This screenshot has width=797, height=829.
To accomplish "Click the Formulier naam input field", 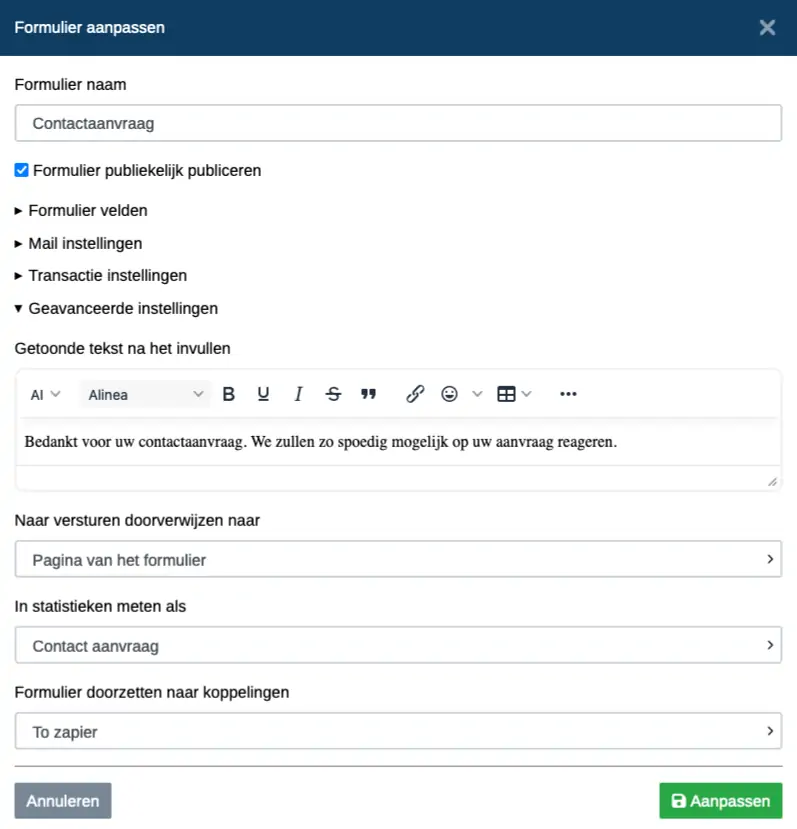I will pyautogui.click(x=398, y=123).
